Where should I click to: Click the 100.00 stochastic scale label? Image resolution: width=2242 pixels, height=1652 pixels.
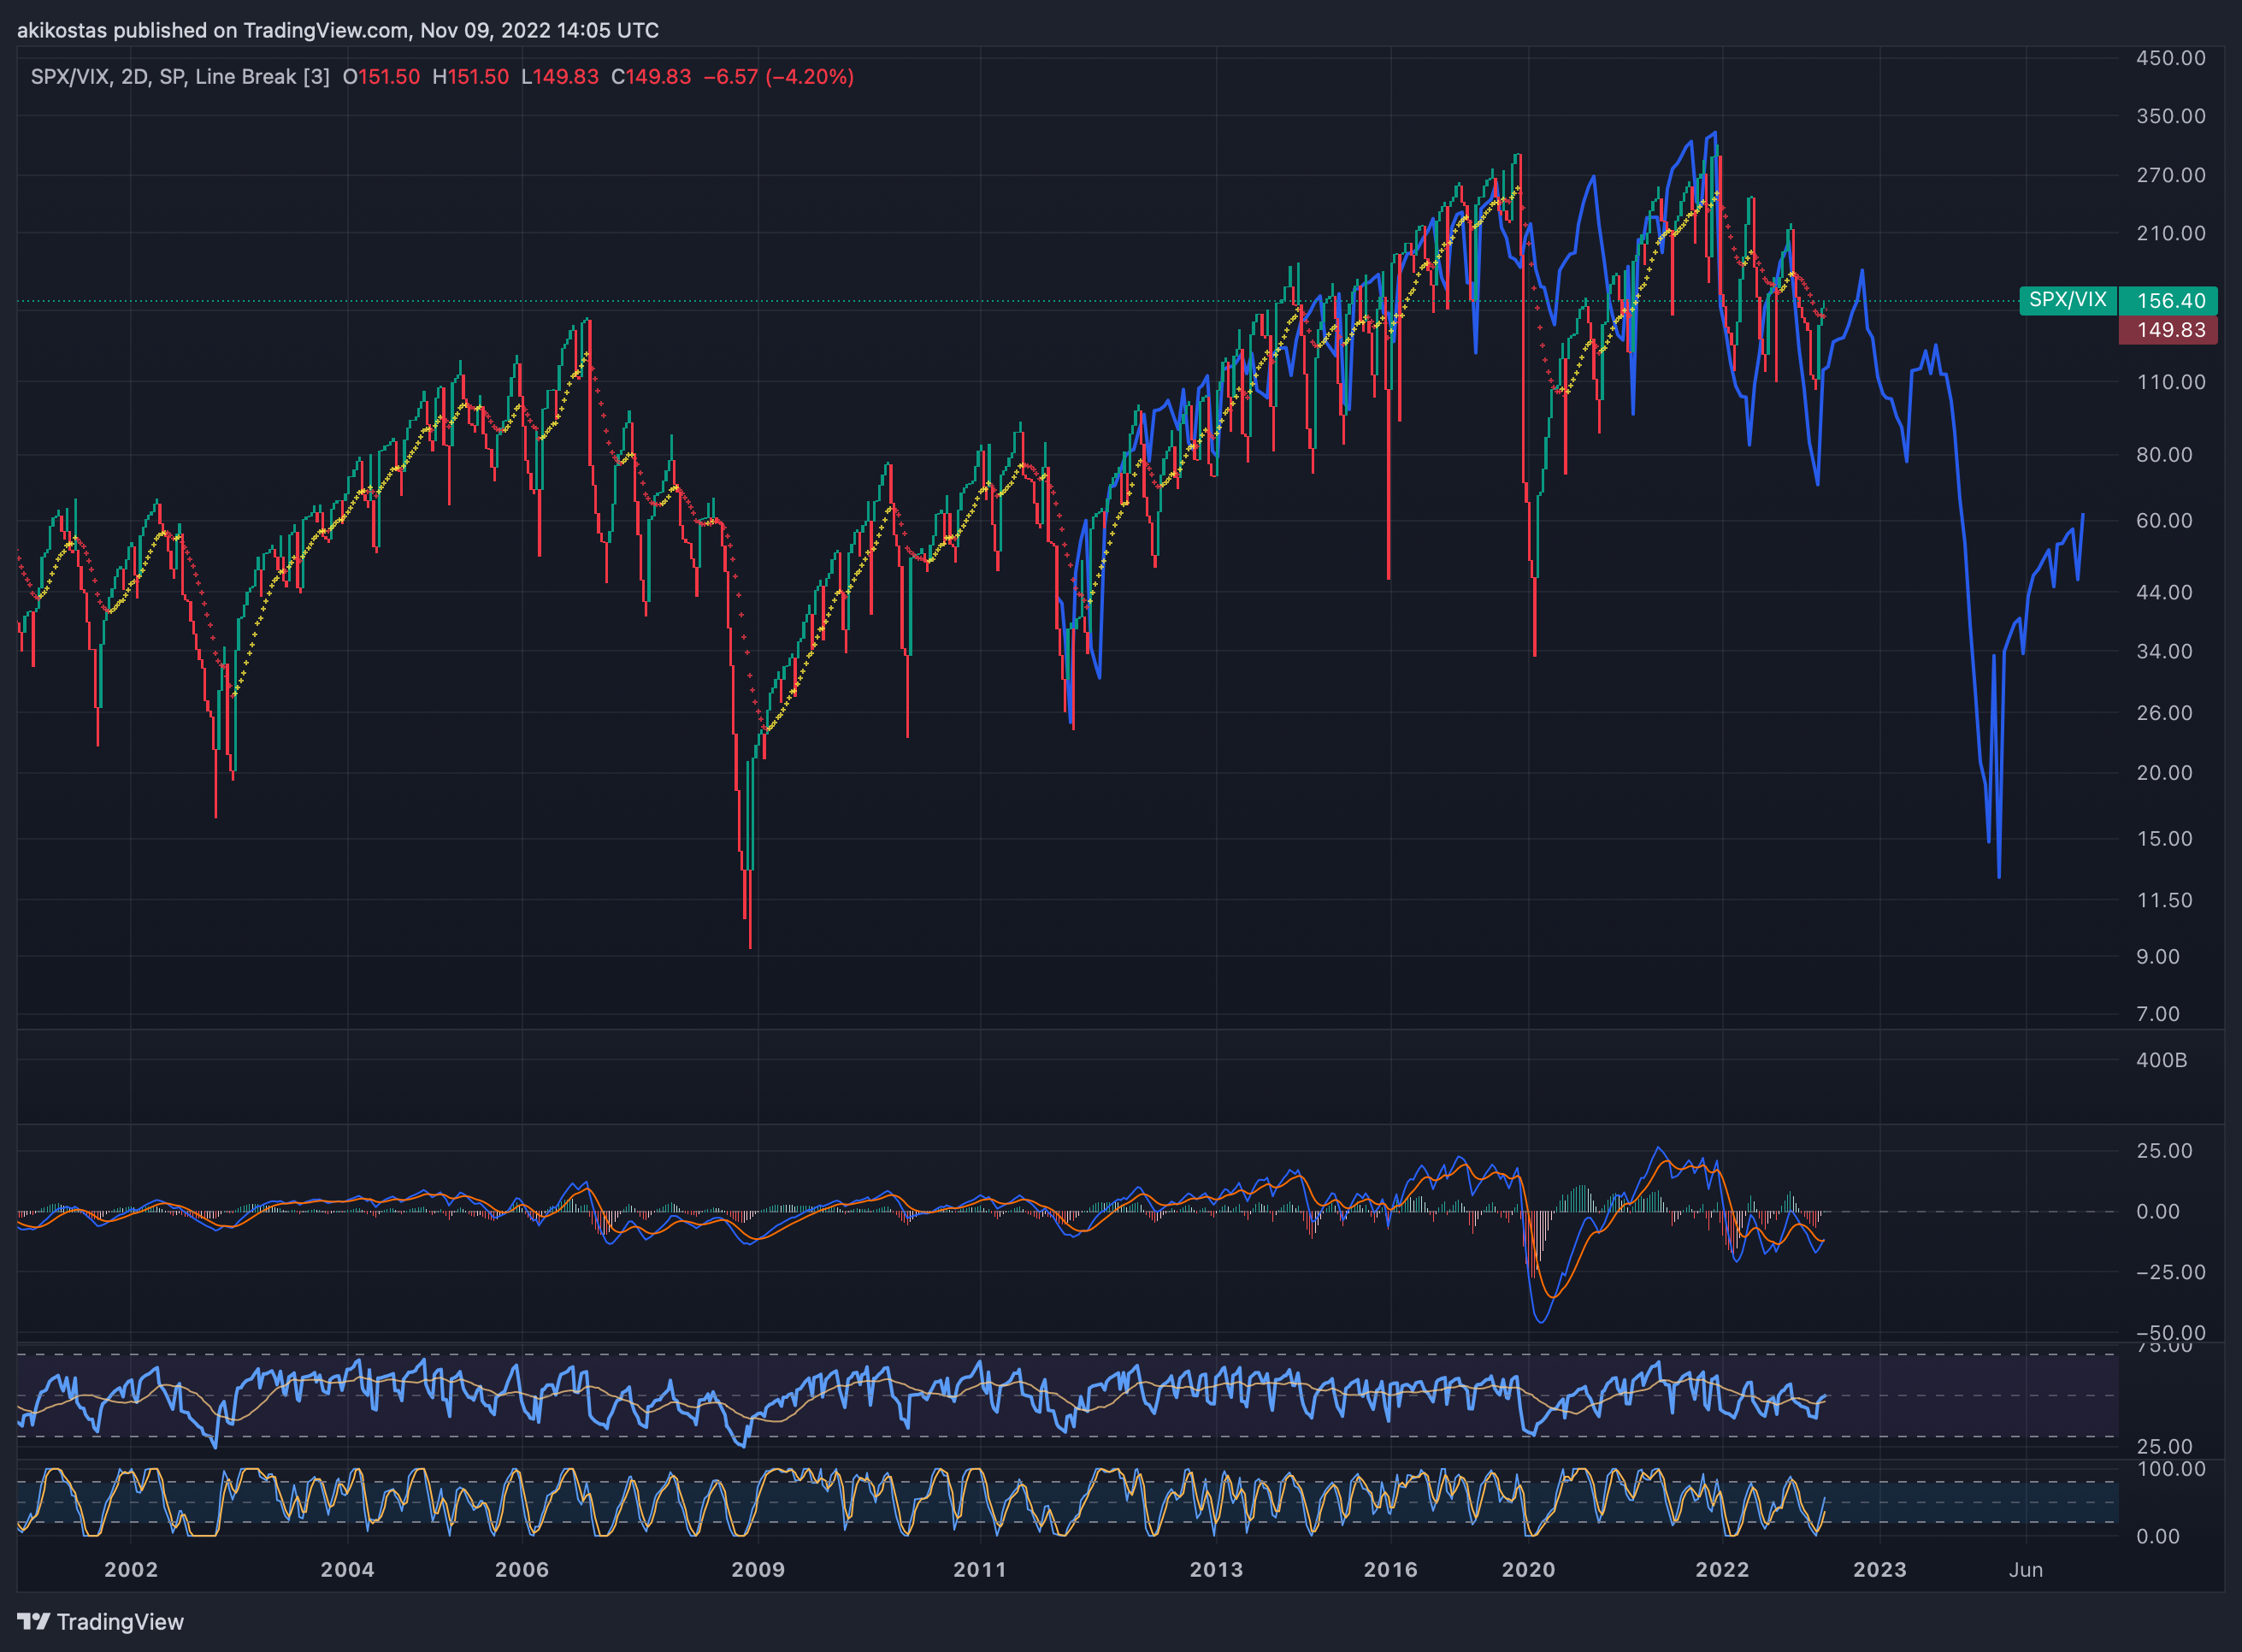2171,1469
